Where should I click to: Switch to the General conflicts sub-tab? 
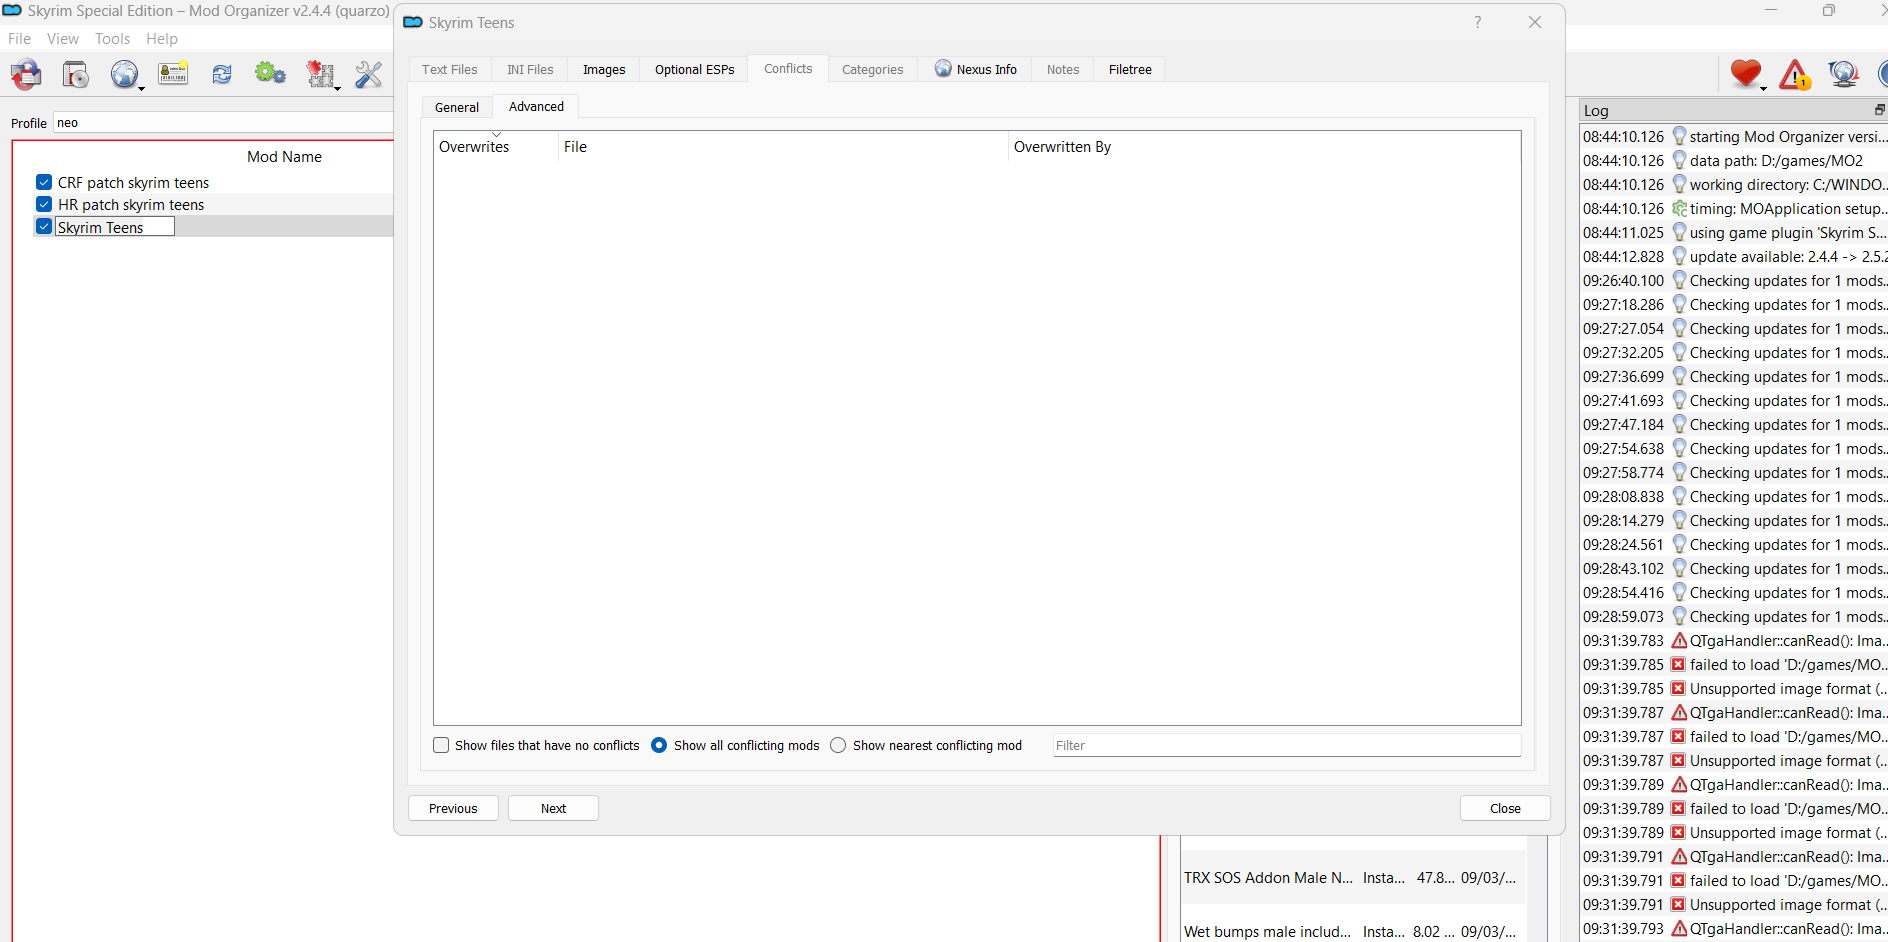click(457, 107)
